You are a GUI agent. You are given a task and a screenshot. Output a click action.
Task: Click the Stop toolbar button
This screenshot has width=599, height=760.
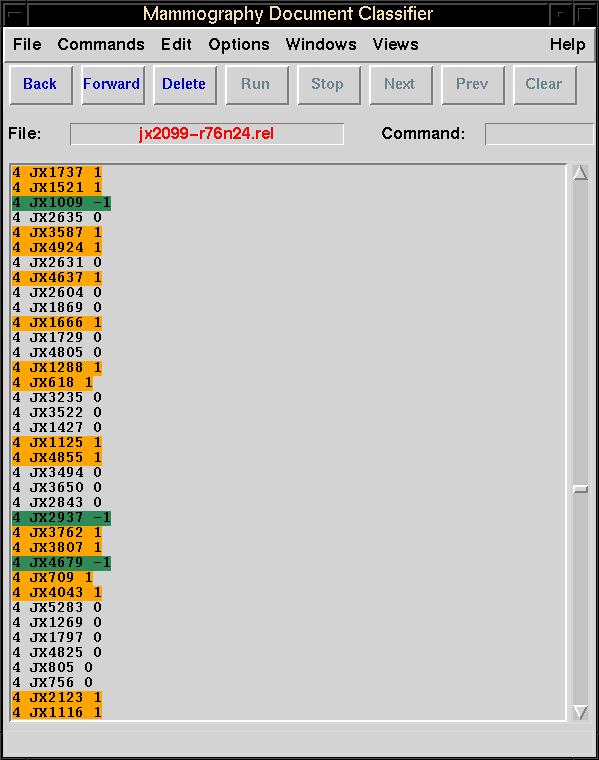click(328, 85)
